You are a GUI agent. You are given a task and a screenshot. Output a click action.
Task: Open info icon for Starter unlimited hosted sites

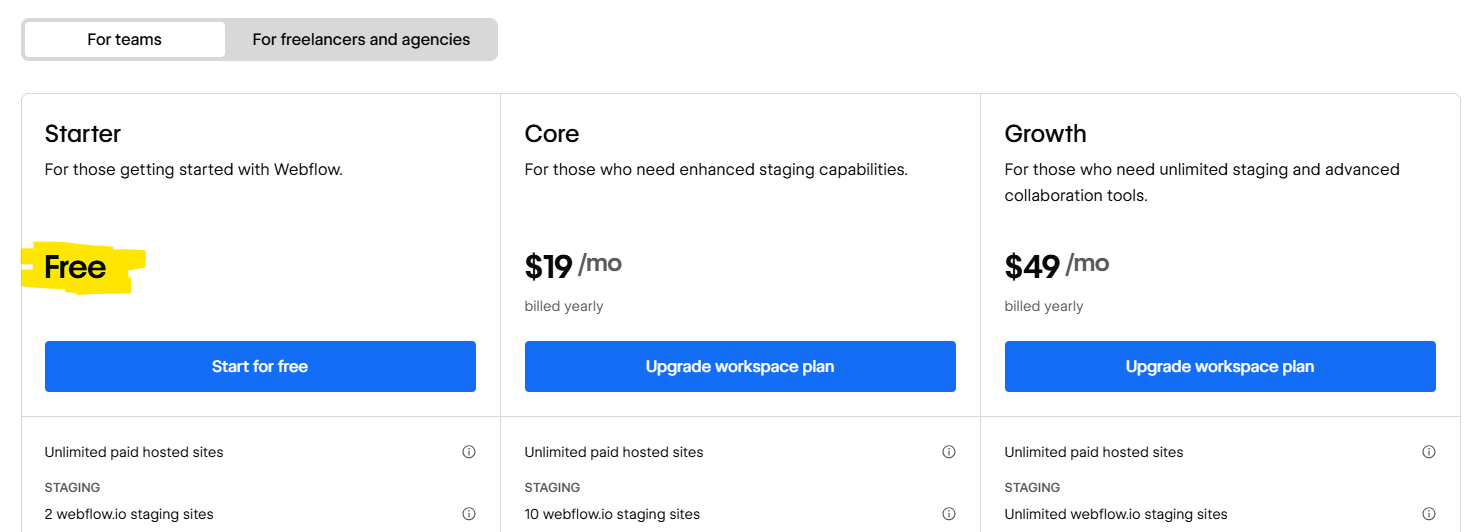tap(468, 452)
